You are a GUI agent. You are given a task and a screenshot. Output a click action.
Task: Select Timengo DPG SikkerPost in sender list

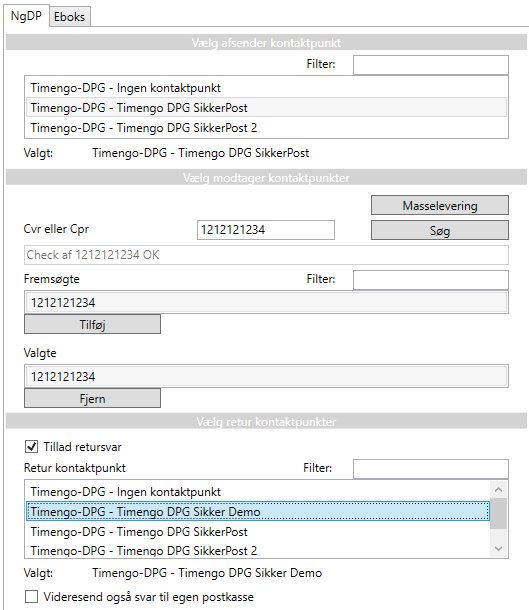click(x=266, y=107)
